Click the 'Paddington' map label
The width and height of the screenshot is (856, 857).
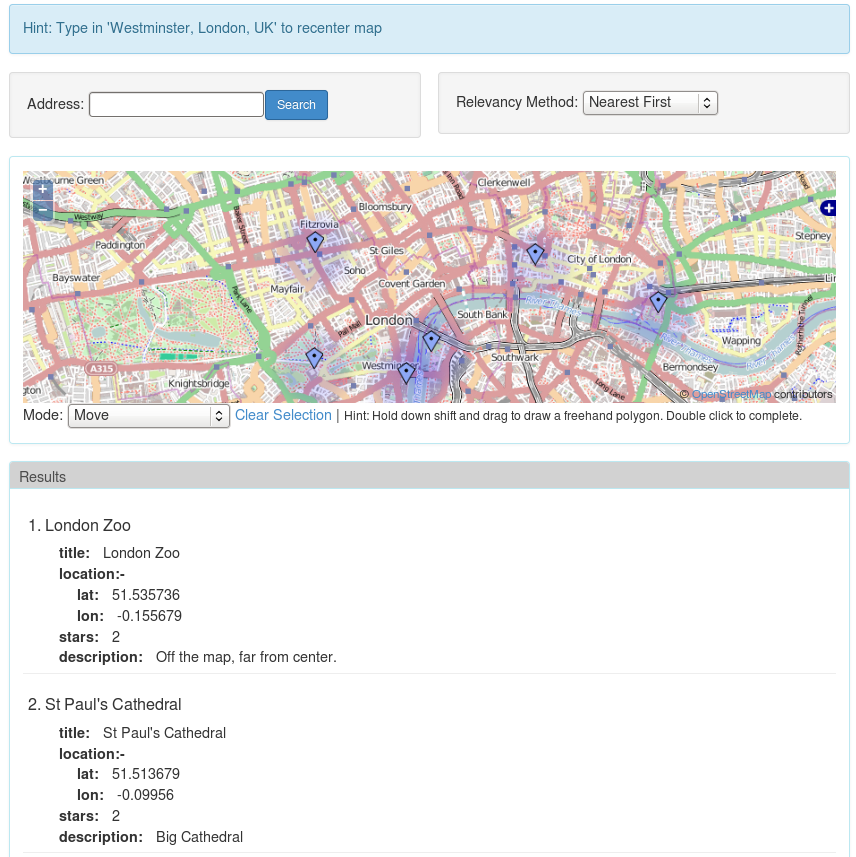pos(120,245)
